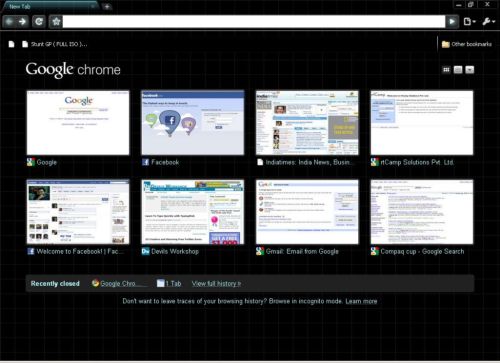Open the wrench tools menu
The width and height of the screenshot is (500, 363).
[488, 22]
